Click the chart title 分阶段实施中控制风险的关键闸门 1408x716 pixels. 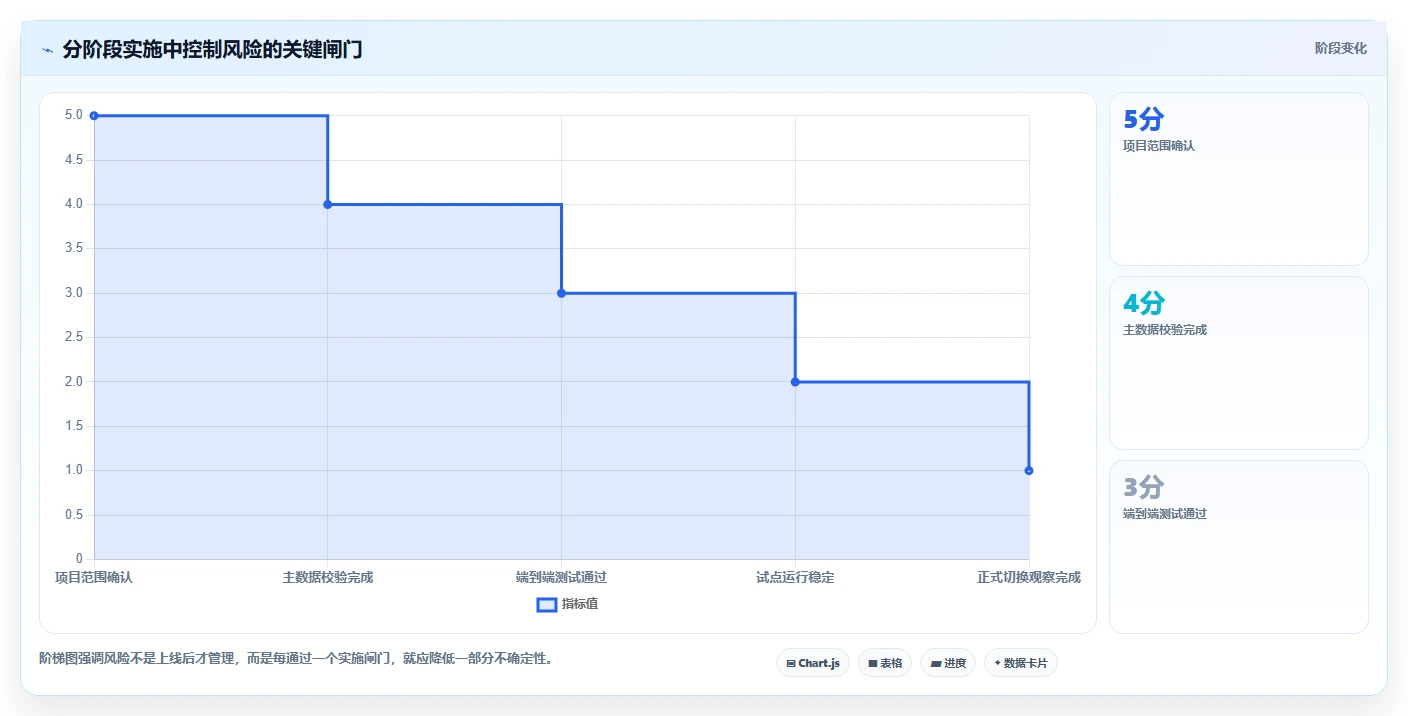(212, 49)
